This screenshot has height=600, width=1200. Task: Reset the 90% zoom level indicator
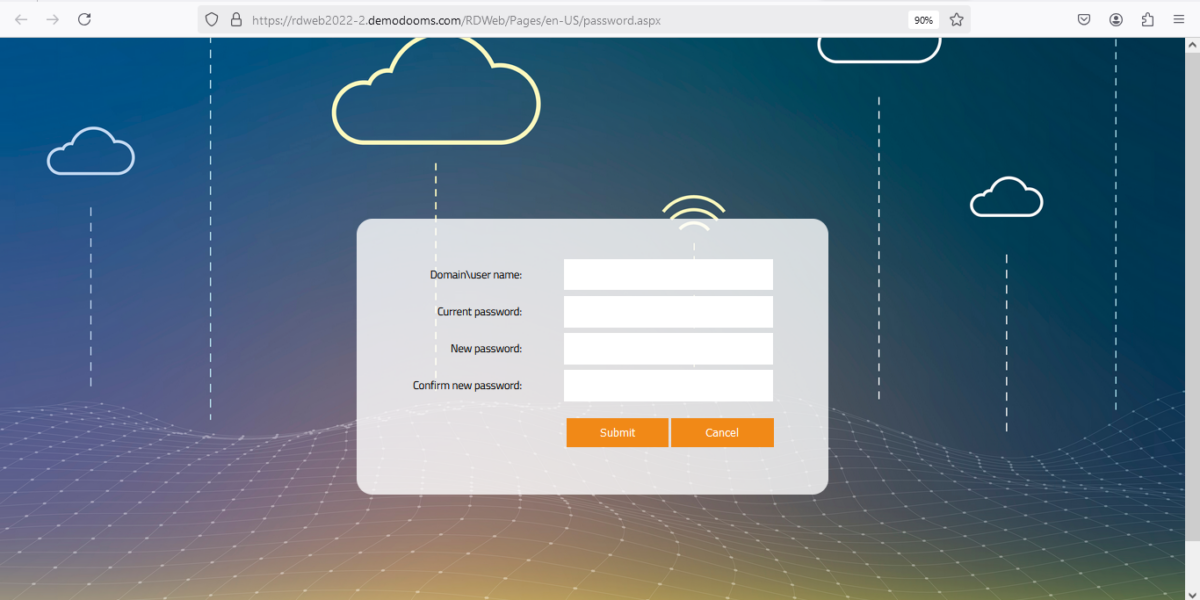click(x=923, y=19)
